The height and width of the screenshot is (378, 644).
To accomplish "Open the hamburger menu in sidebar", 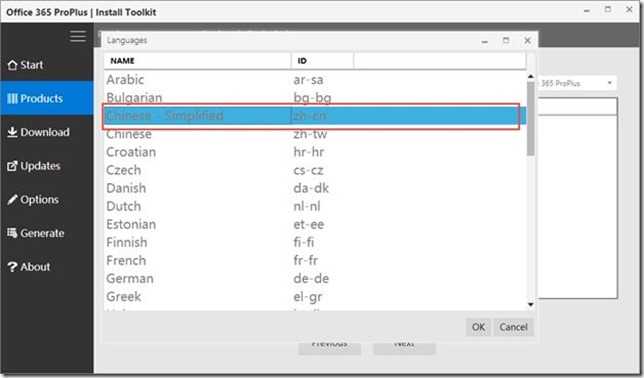I will pos(78,36).
